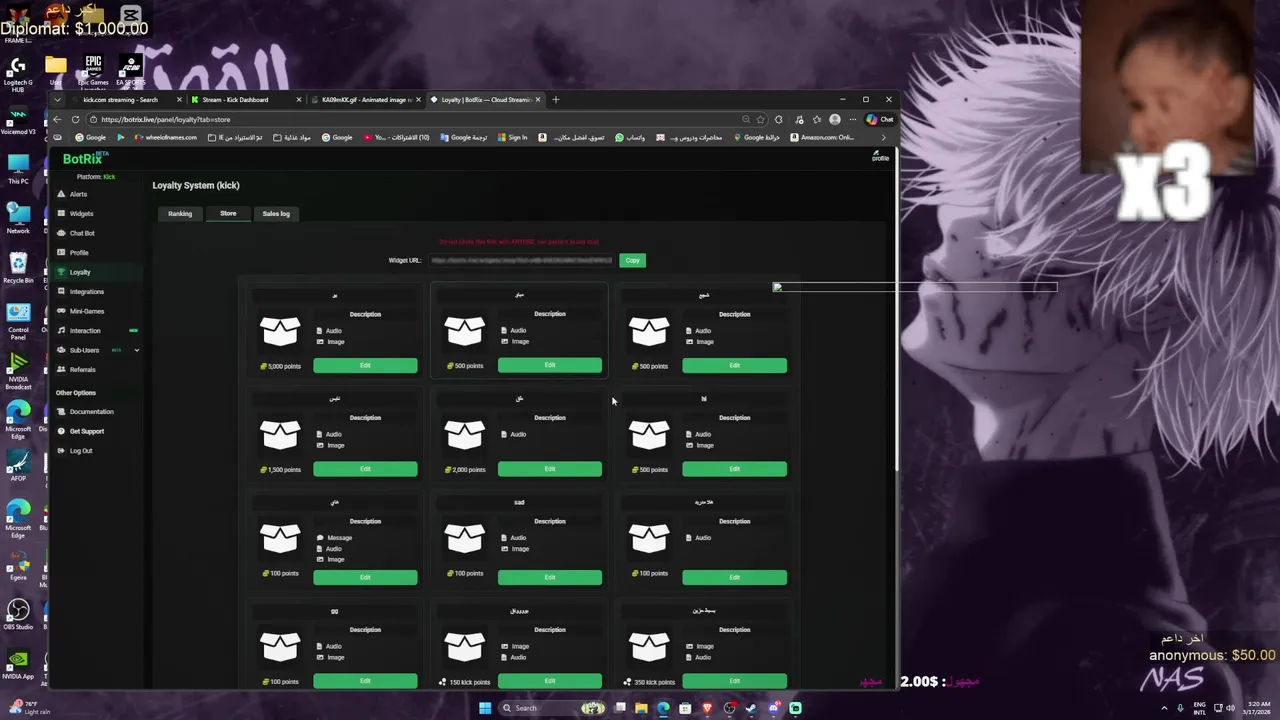Close the Loyalty BotRix browser tab

pos(538,99)
